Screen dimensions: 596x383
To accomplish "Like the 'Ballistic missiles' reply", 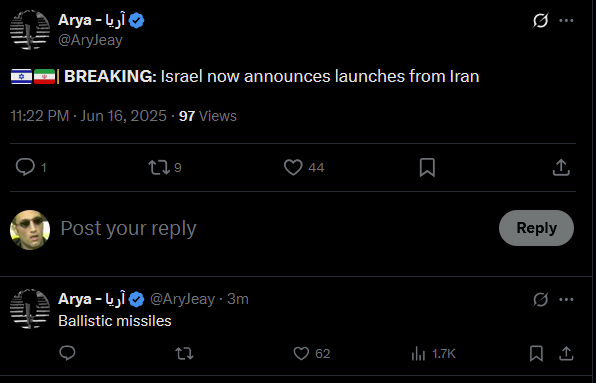I will click(x=301, y=354).
